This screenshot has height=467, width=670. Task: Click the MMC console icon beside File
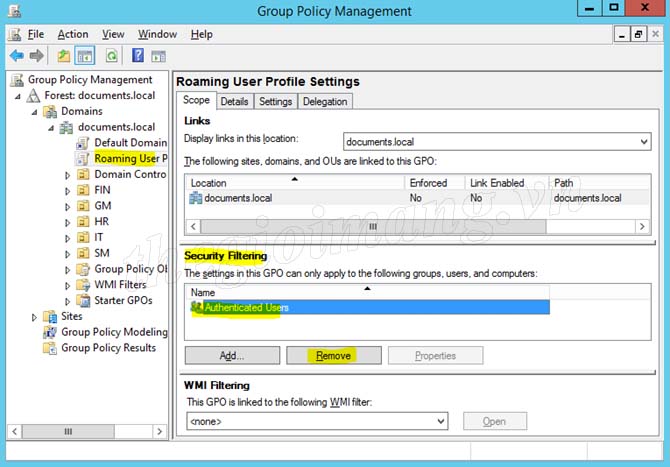coord(15,34)
